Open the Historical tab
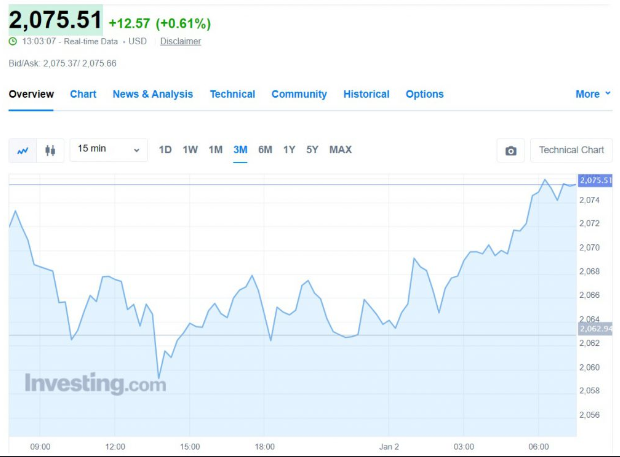The width and height of the screenshot is (620, 457). [x=366, y=94]
